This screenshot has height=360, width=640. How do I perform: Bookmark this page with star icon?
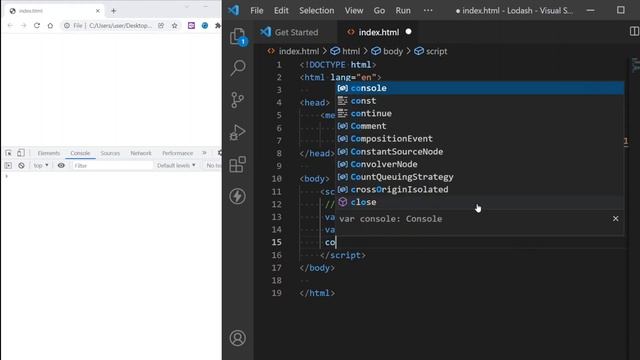[175, 25]
